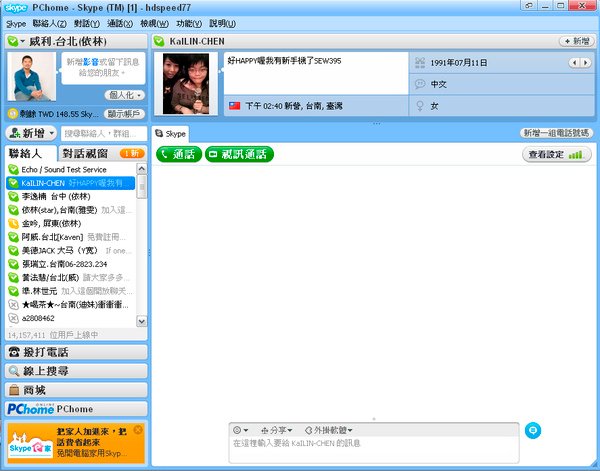
Task: Select contact 張瑞立.台南06-2823.234
Action: pos(71,264)
